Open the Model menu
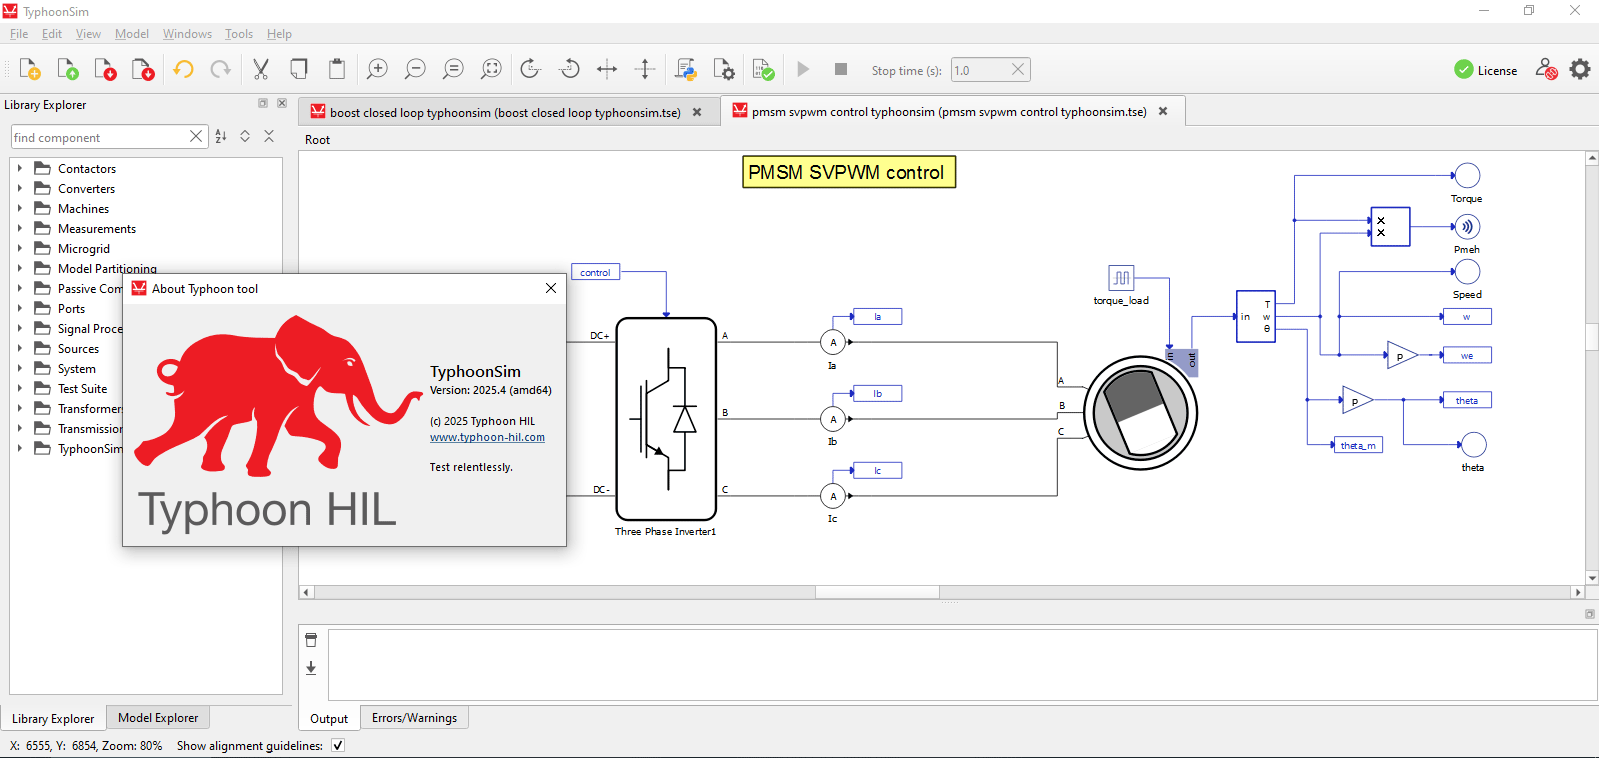Screen dimensions: 1599x758 131,34
